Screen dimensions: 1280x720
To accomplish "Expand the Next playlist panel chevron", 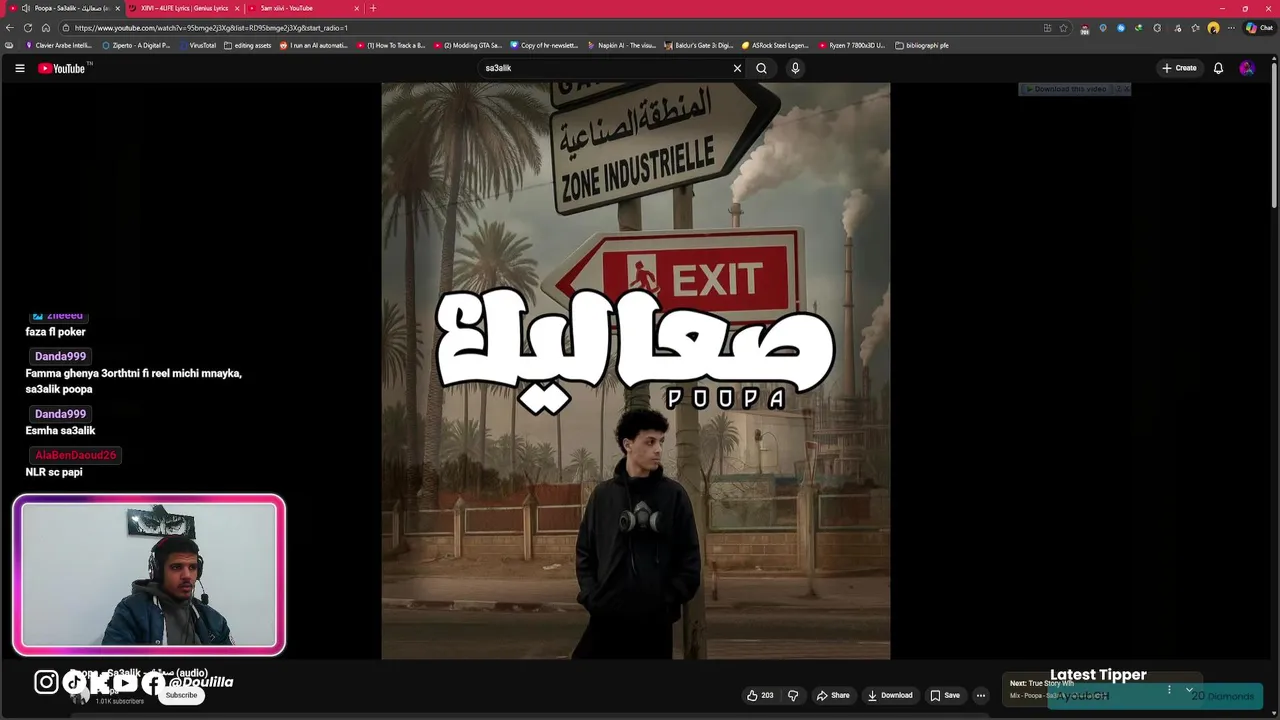I will pyautogui.click(x=1189, y=689).
